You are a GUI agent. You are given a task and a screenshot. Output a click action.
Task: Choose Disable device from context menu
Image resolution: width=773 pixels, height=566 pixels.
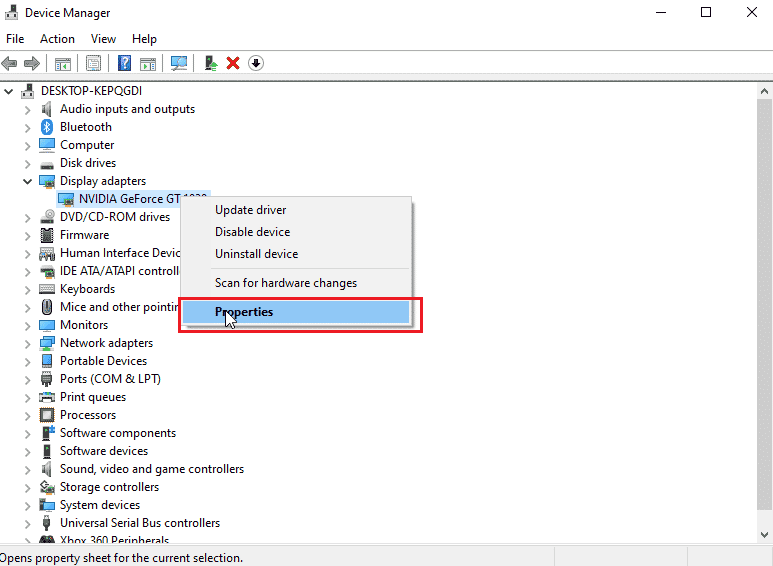pyautogui.click(x=296, y=232)
